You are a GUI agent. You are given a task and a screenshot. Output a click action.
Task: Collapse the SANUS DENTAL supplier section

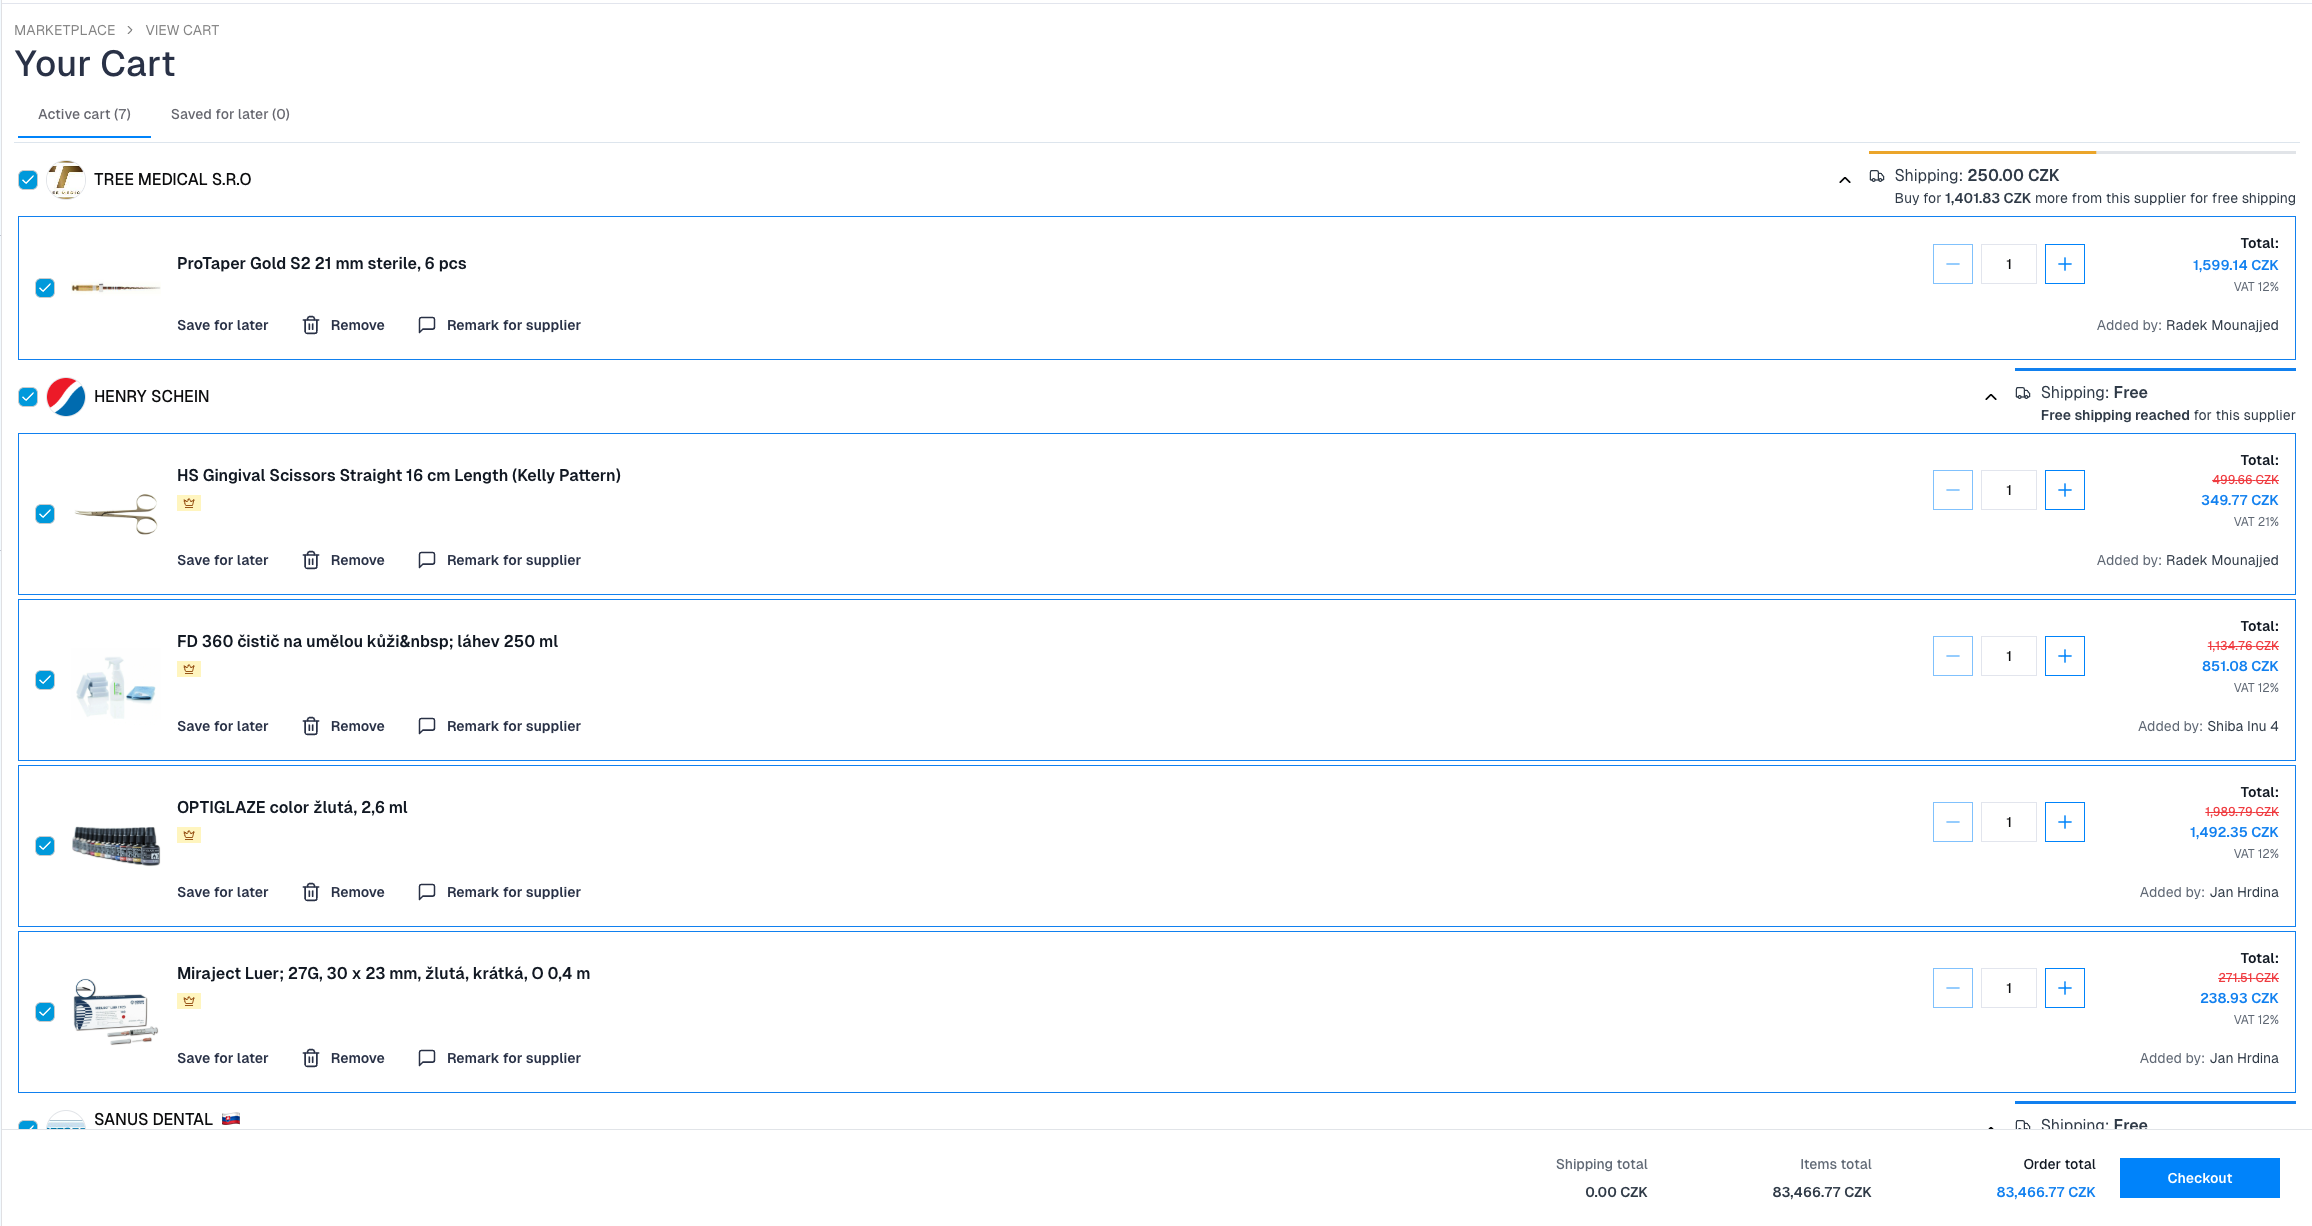(x=1990, y=1125)
